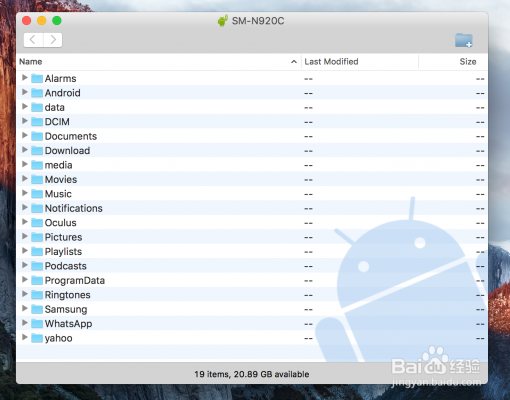
Task: Select the ProgramData folder icon
Action: tap(37, 280)
